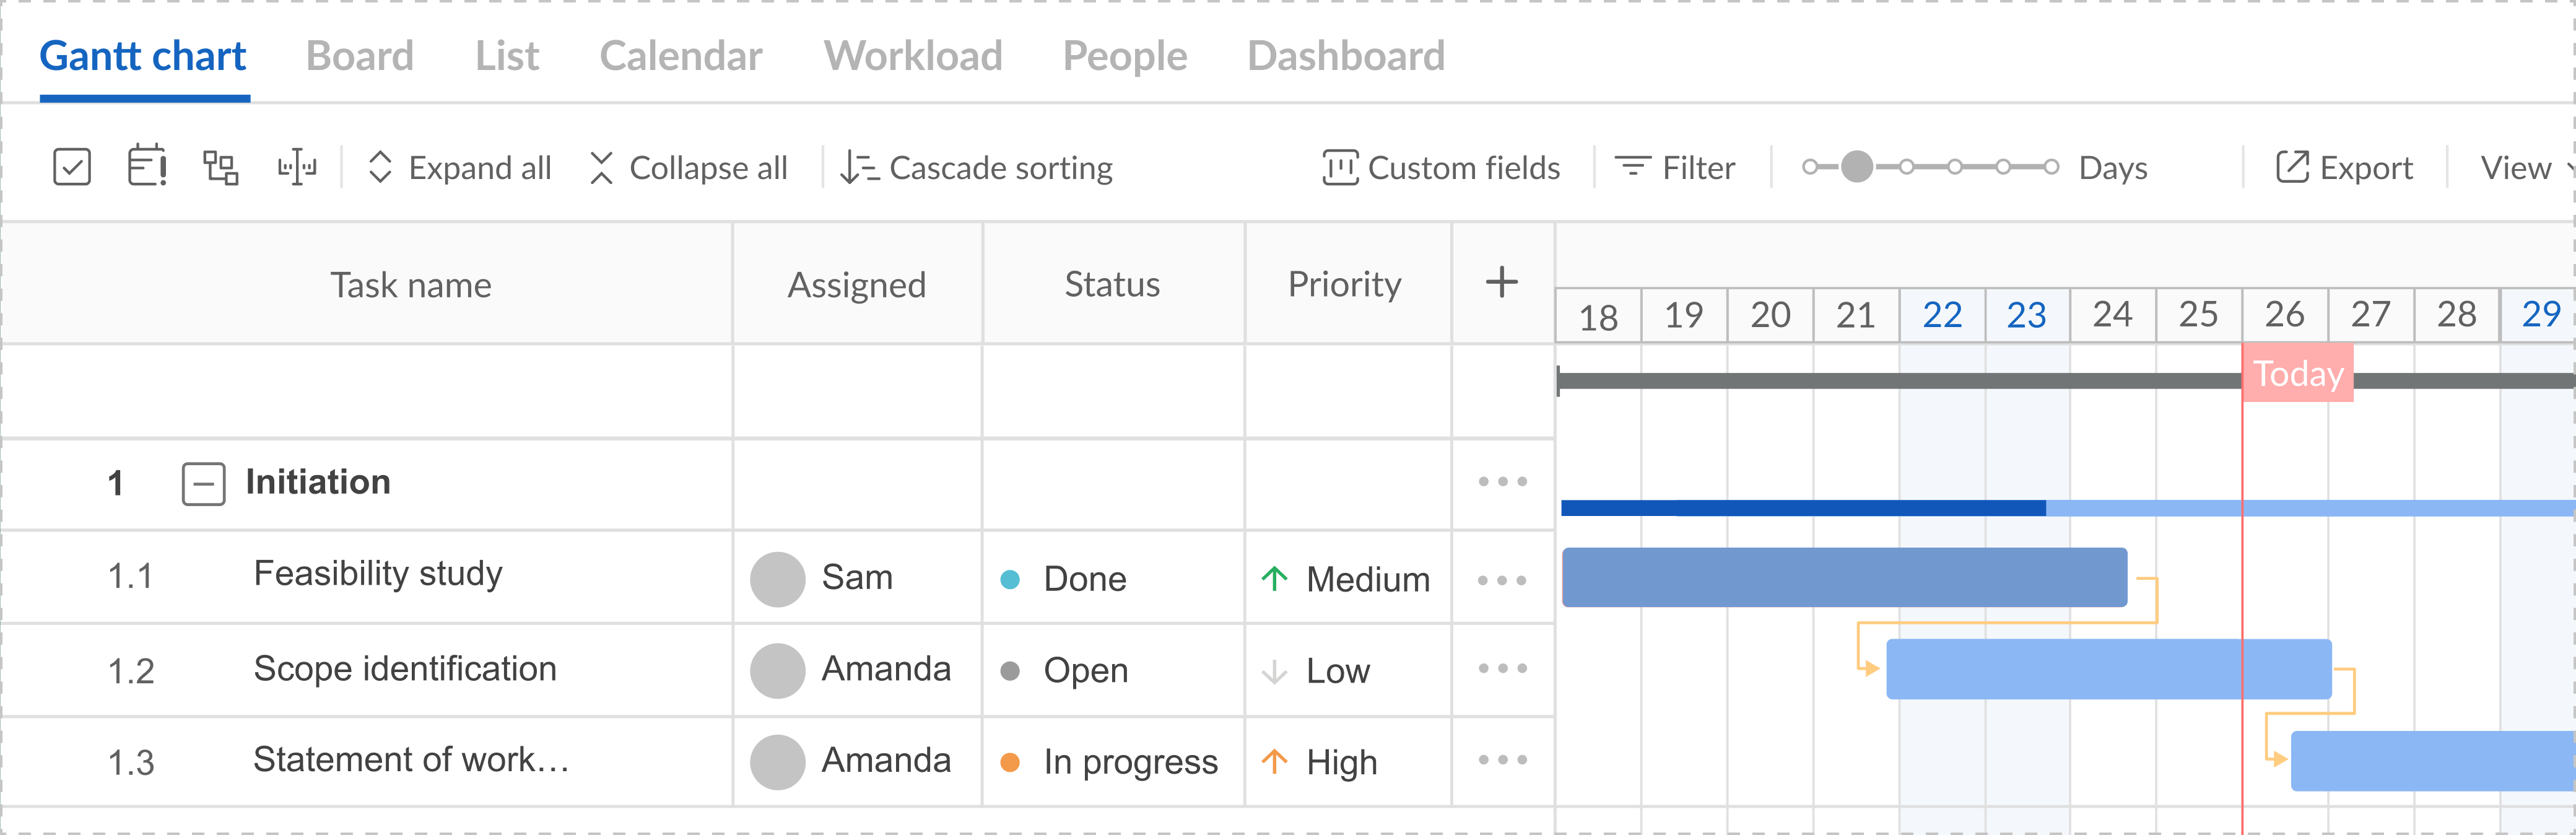This screenshot has height=835, width=2576.
Task: Enable Cascade sorting
Action: click(x=976, y=167)
